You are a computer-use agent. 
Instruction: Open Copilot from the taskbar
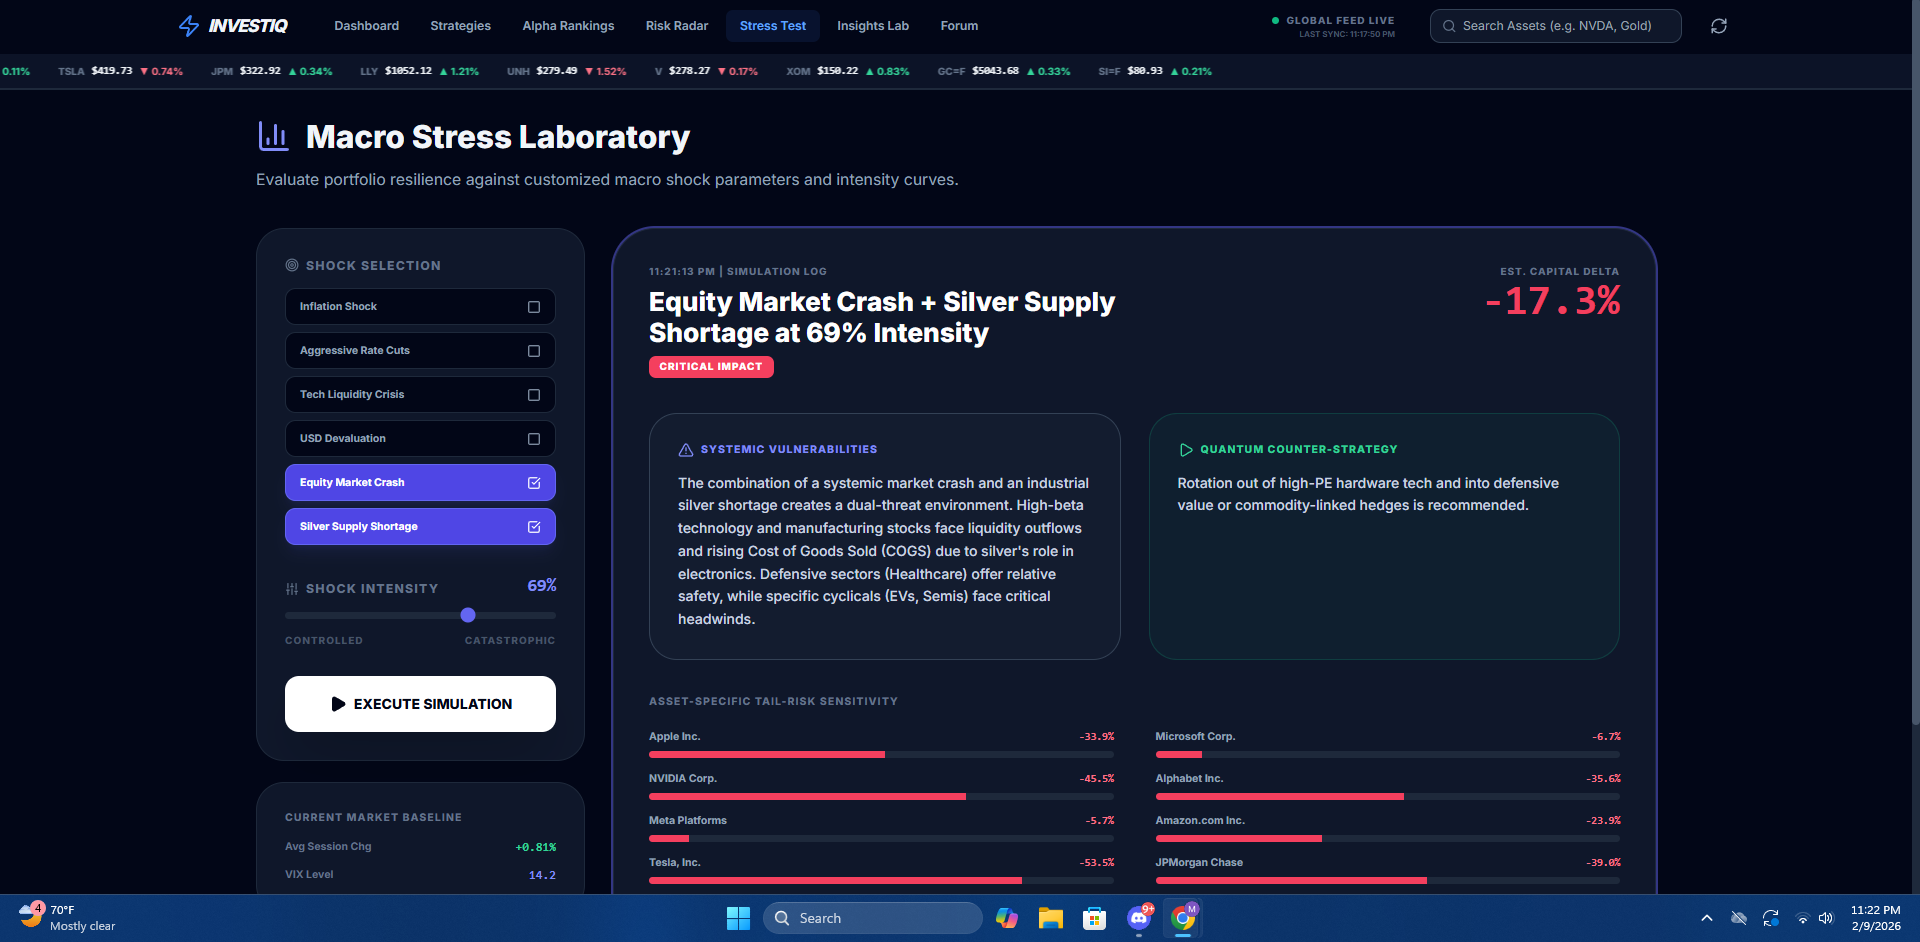pyautogui.click(x=1006, y=918)
